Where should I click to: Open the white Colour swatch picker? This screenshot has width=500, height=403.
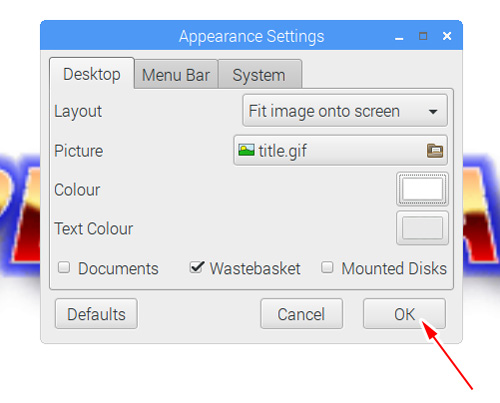[422, 189]
